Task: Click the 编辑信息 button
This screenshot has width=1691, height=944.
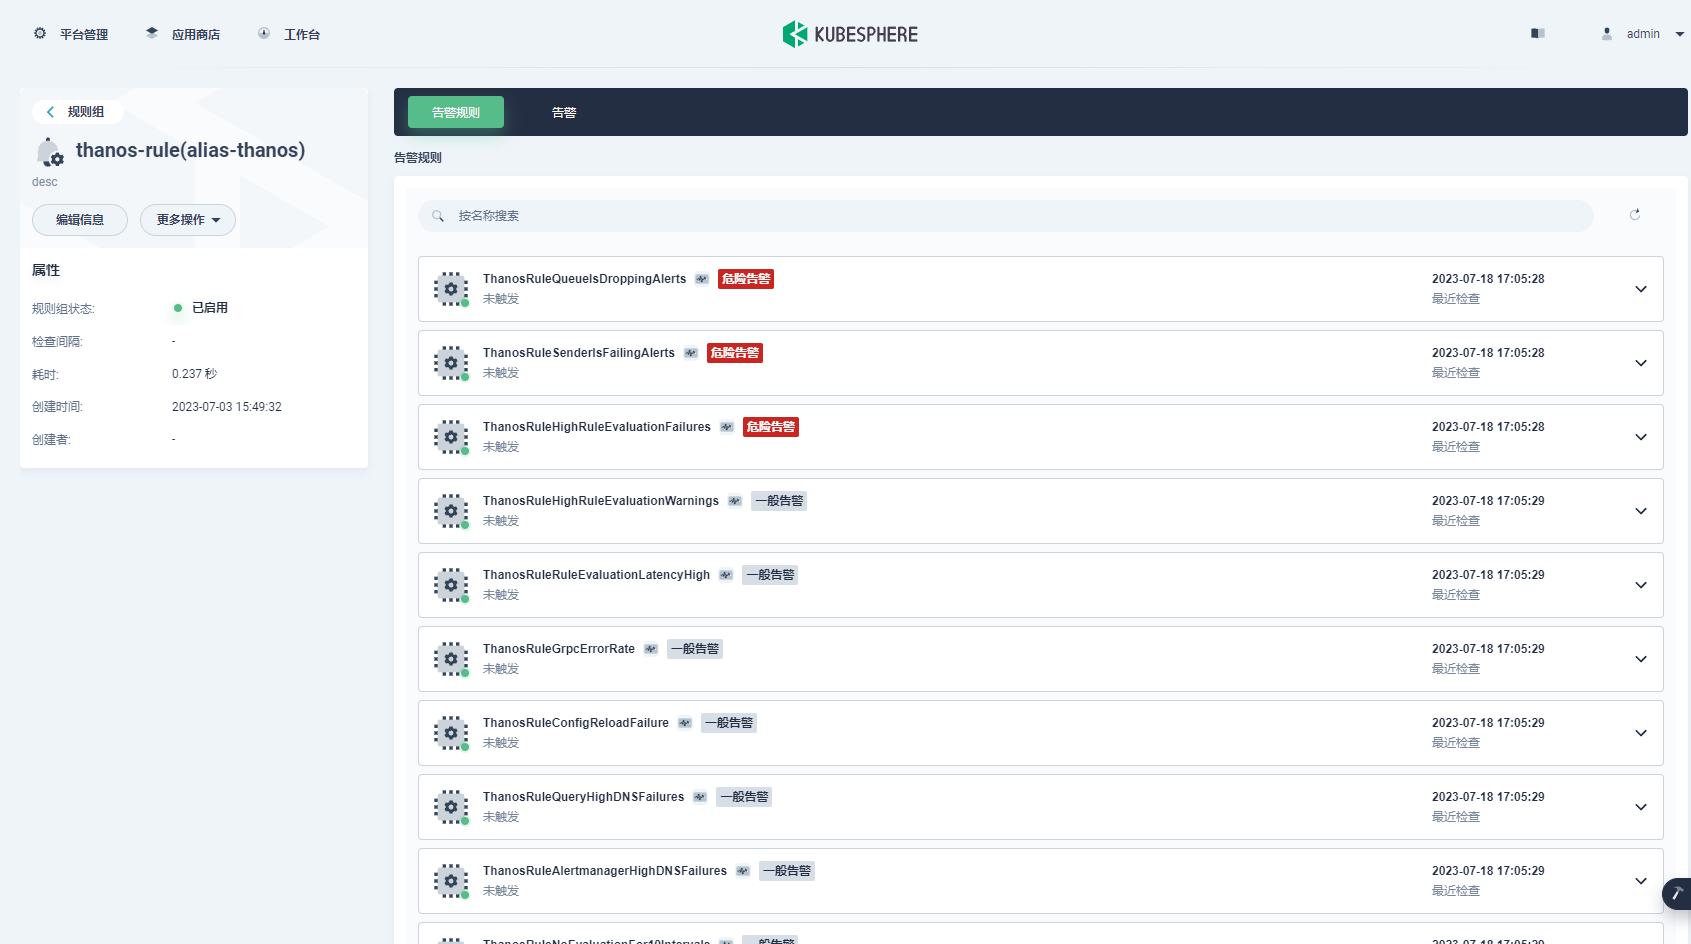Action: (80, 220)
